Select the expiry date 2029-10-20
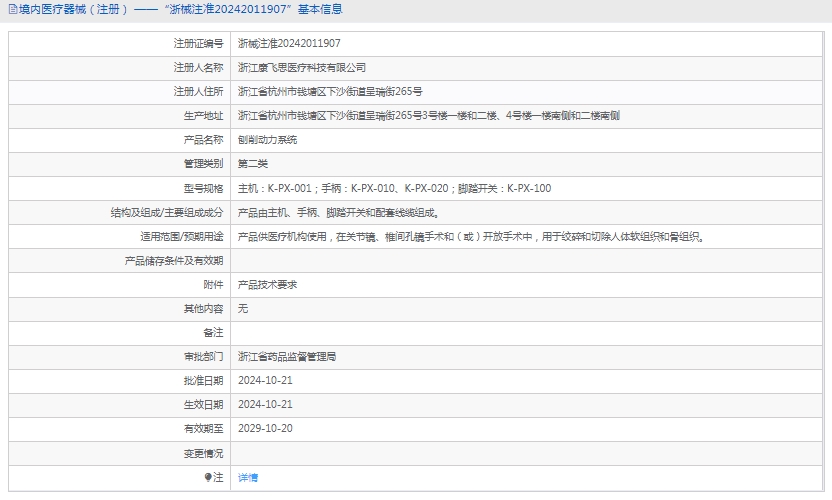The height and width of the screenshot is (500, 832). tap(265, 428)
